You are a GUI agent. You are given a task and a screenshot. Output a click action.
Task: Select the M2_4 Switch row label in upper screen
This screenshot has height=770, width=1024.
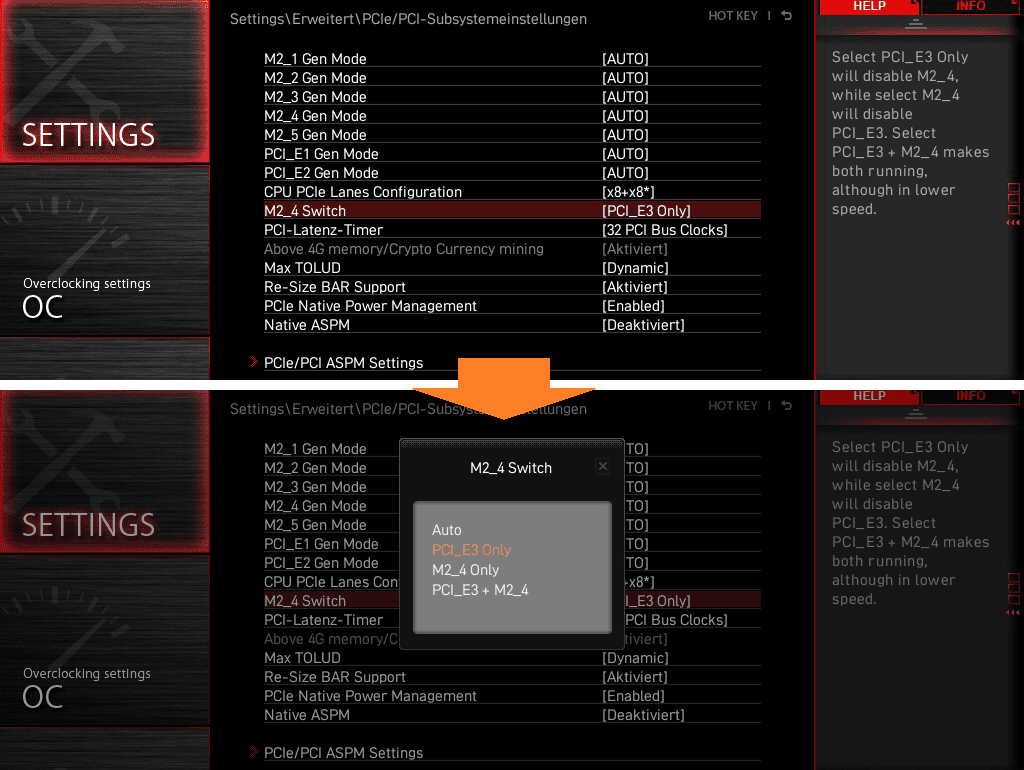(305, 211)
